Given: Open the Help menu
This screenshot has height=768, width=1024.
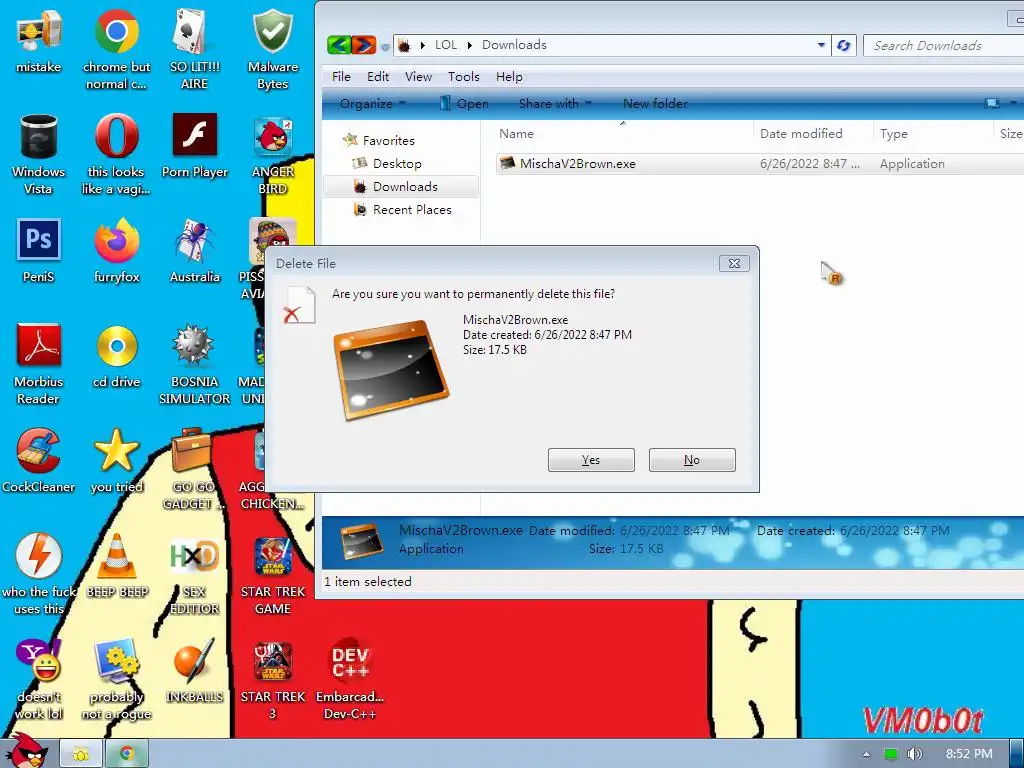Looking at the screenshot, I should pos(509,76).
